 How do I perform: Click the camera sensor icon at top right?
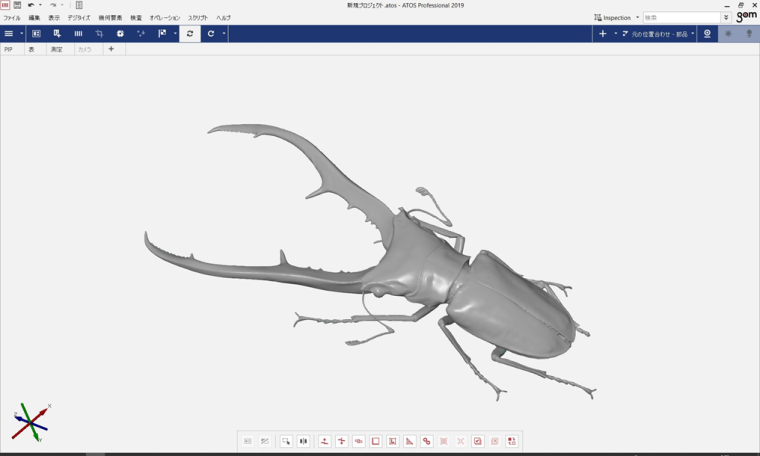(x=707, y=34)
